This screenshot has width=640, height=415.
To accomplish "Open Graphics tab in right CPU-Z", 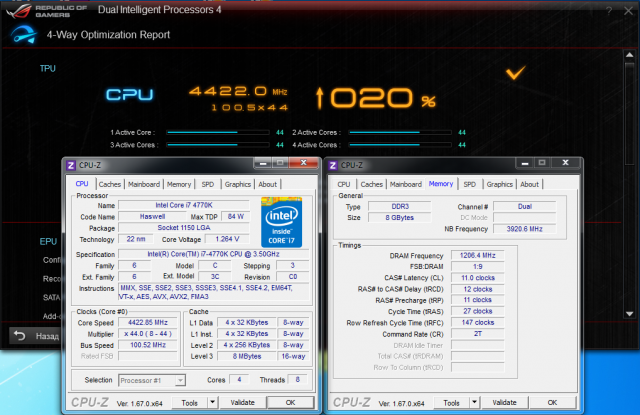I will [x=500, y=184].
